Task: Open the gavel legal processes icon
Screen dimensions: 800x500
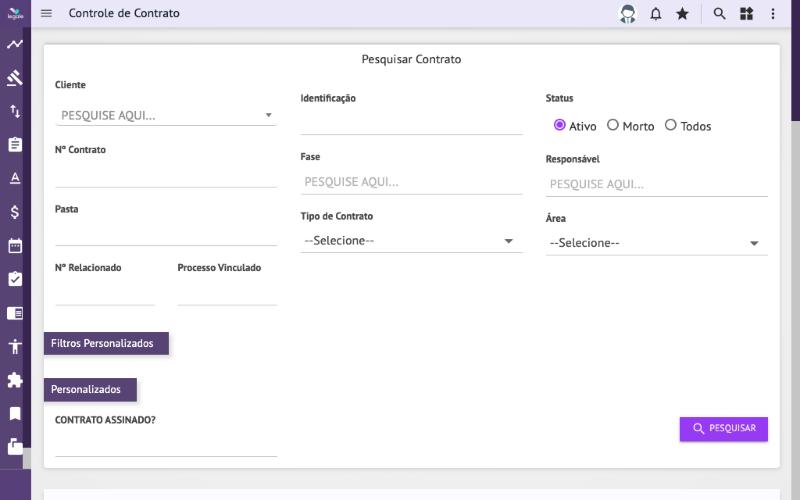Action: click(x=15, y=78)
